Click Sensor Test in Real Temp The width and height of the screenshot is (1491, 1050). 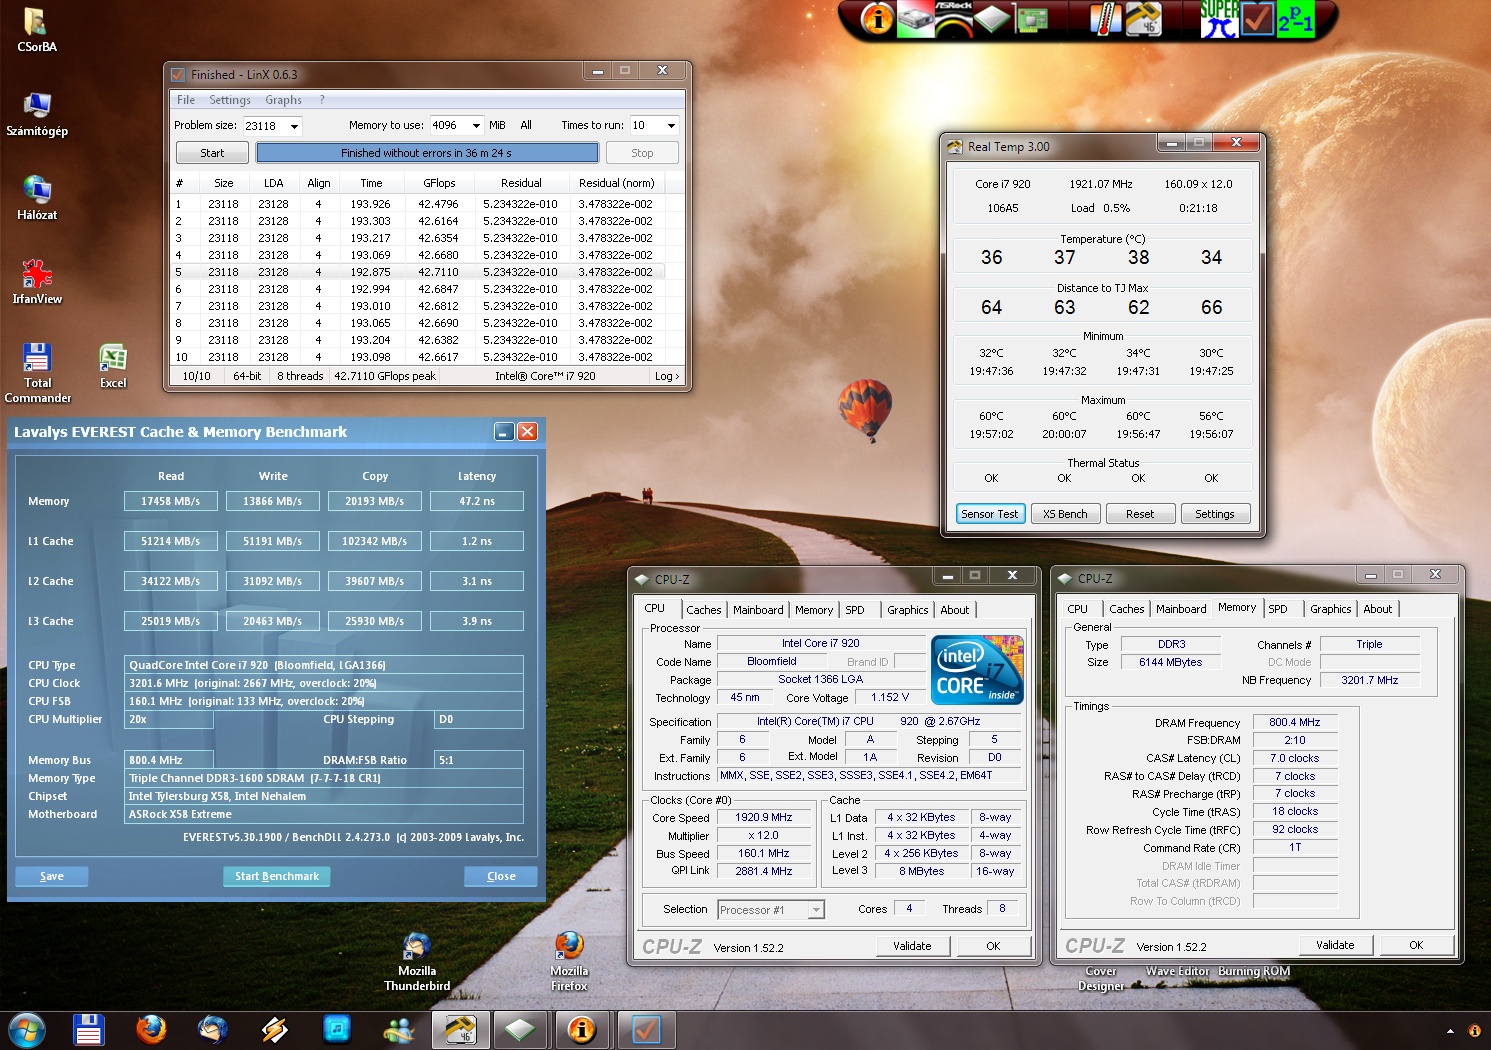[x=989, y=514]
